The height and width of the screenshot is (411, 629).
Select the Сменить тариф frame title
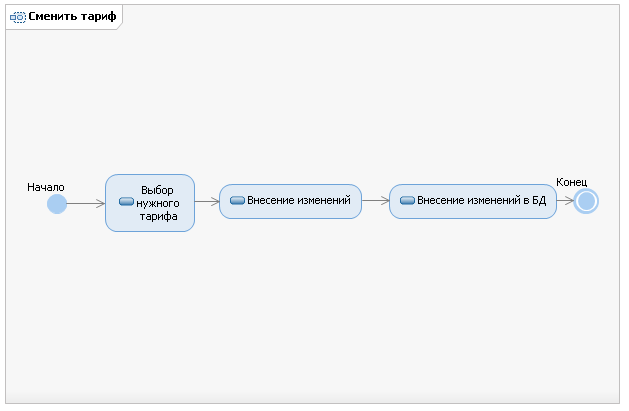coord(72,16)
